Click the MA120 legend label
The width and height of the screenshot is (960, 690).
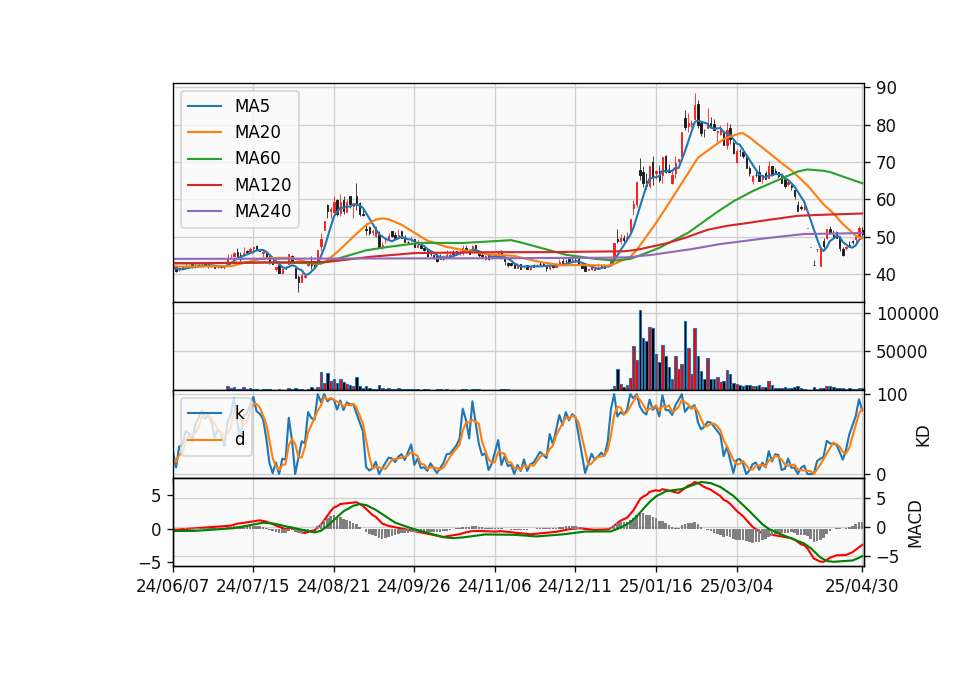click(263, 185)
